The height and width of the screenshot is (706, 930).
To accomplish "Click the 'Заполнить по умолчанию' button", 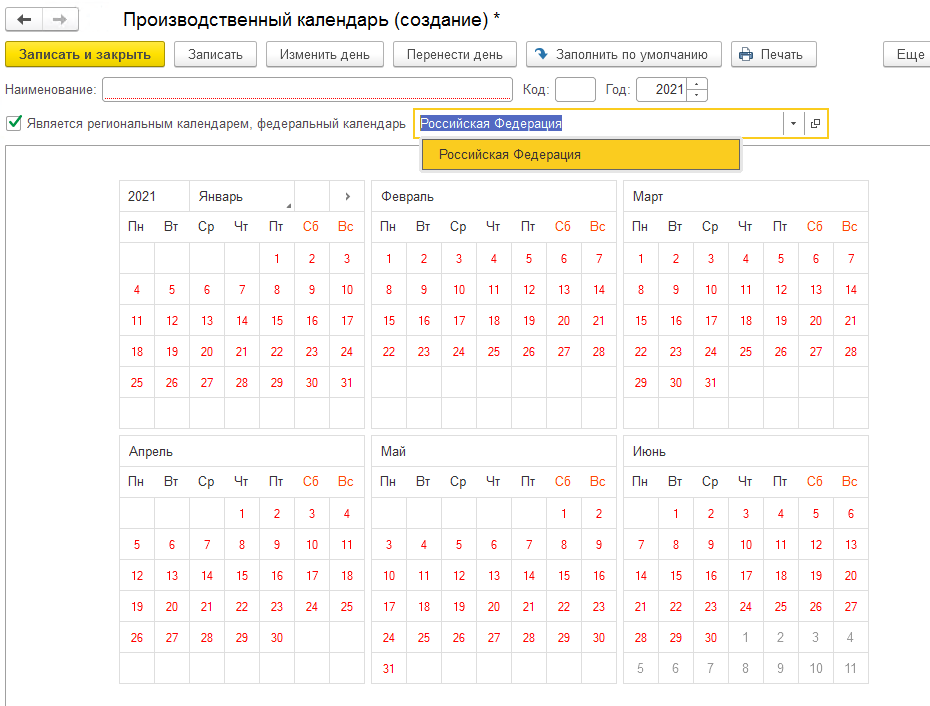I will pos(624,54).
